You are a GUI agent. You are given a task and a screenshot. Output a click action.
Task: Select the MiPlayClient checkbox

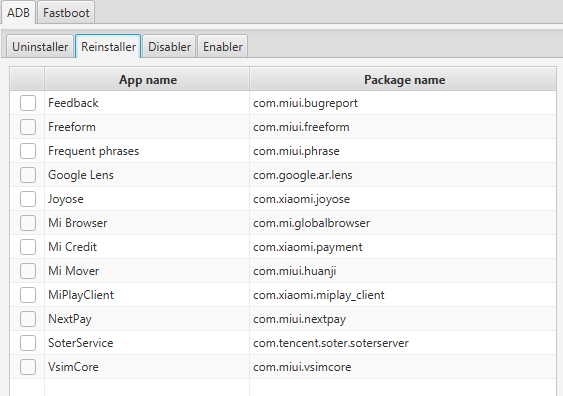28,295
